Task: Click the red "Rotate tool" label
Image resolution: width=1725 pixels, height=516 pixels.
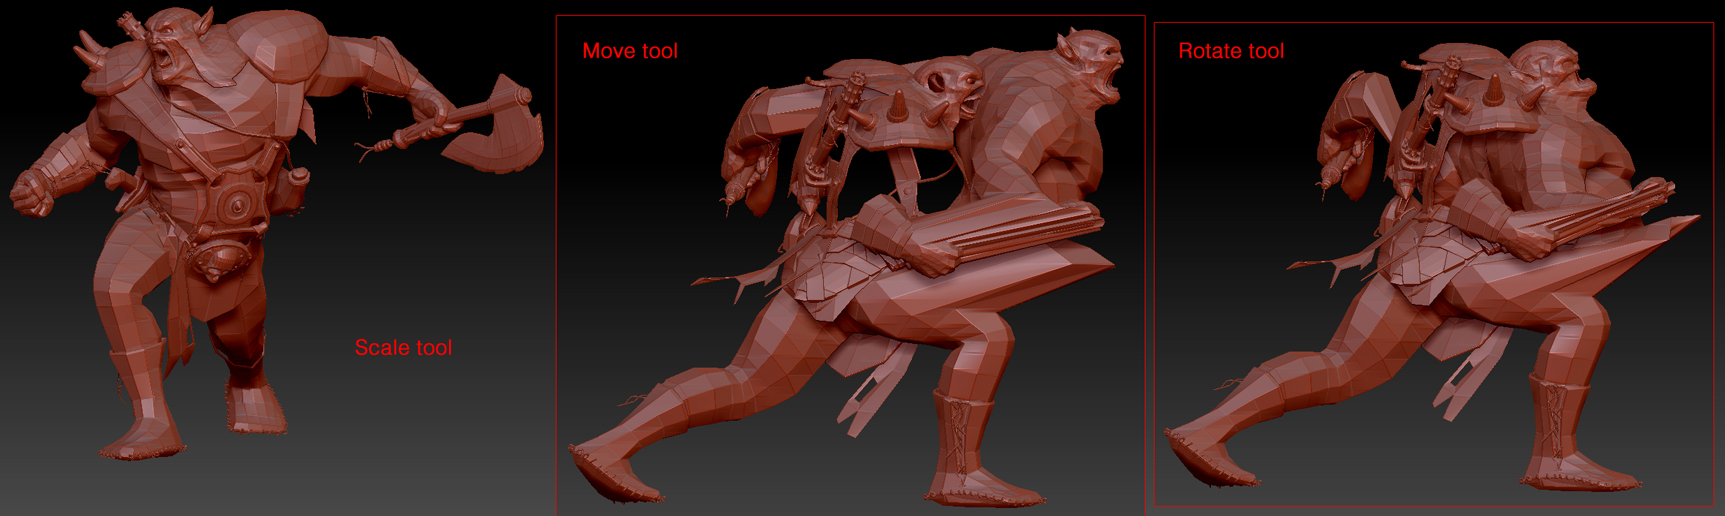Action: (x=1231, y=51)
